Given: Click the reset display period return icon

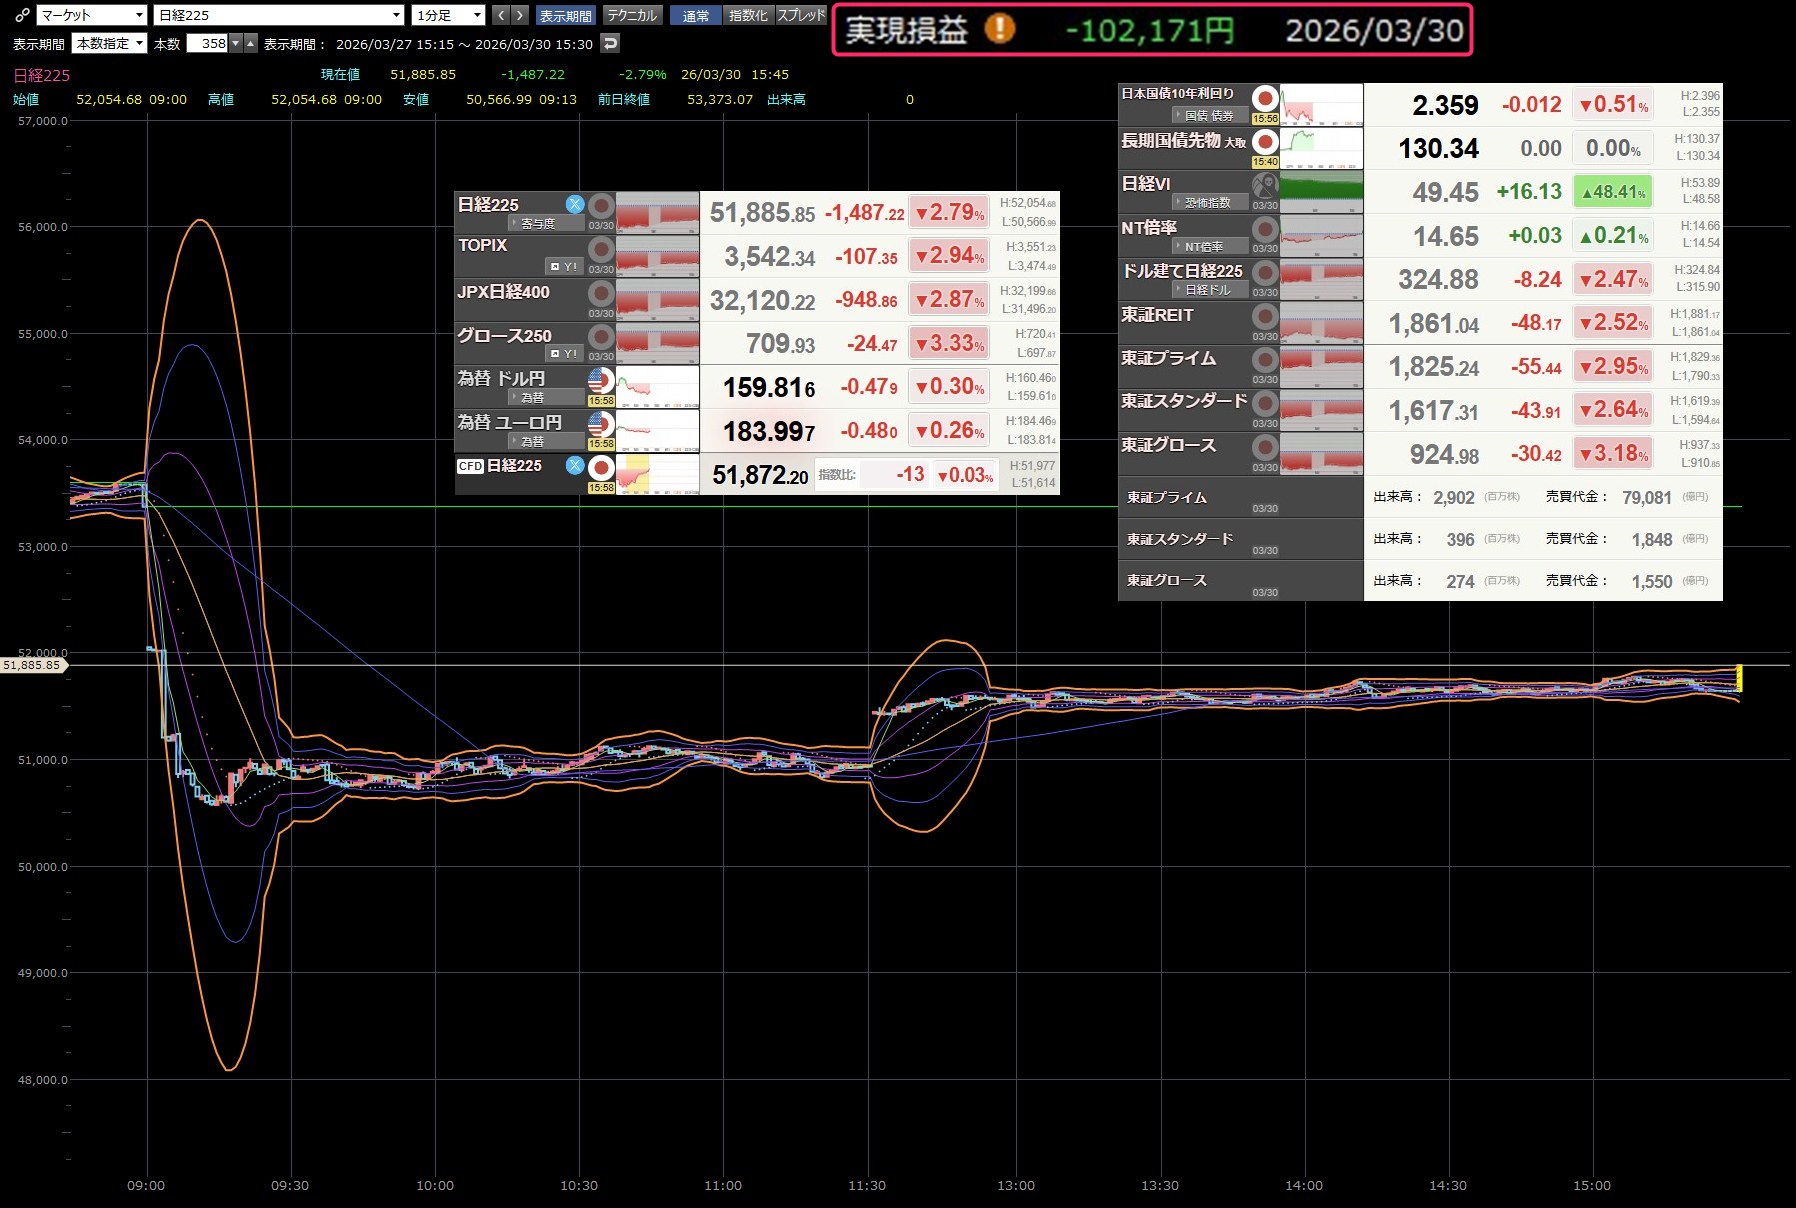Looking at the screenshot, I should (610, 43).
